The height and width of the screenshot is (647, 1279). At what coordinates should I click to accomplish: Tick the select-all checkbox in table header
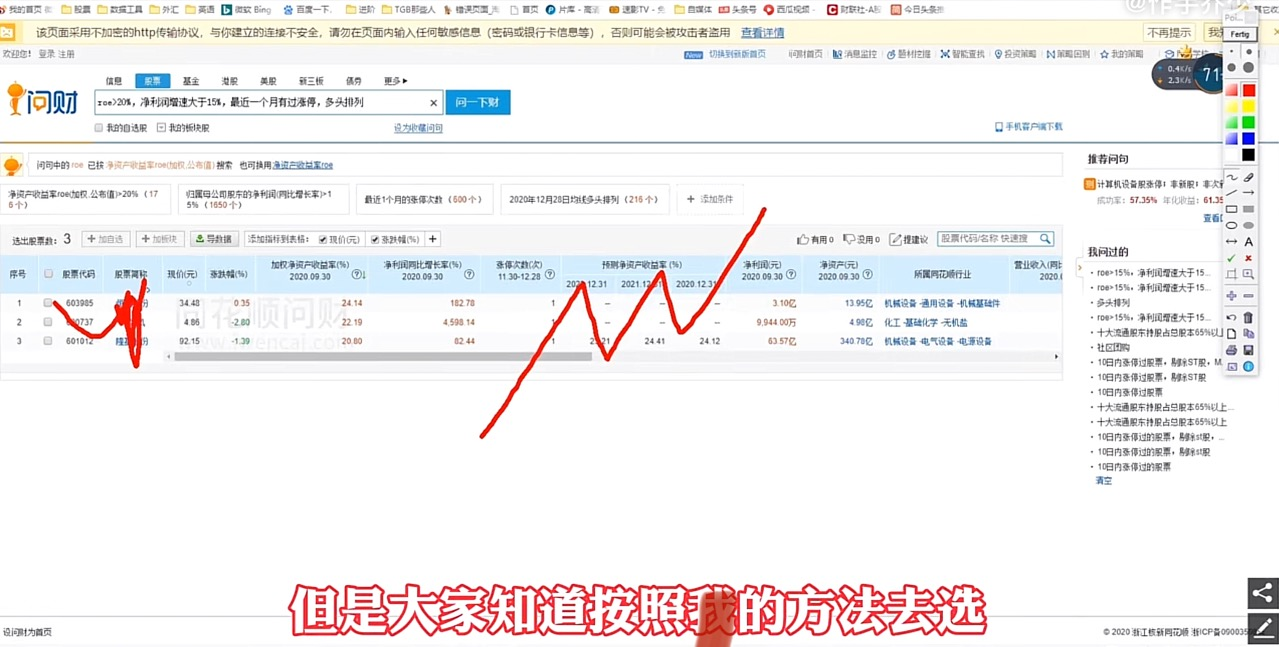pos(48,273)
